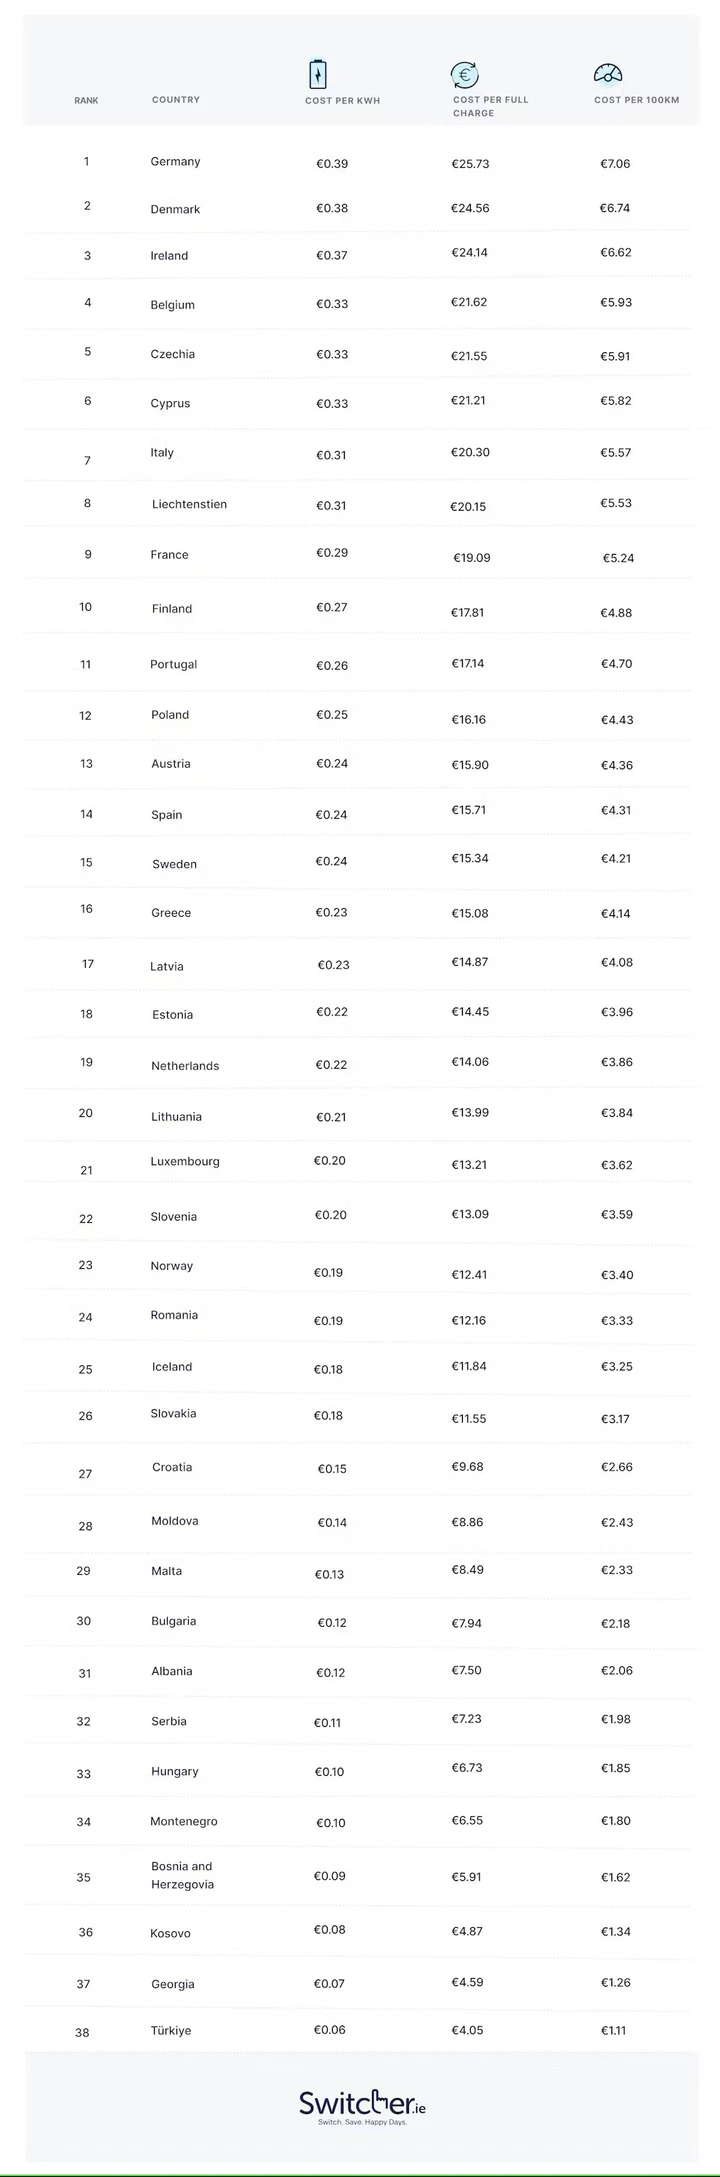Click France's €5.24 per 100km value
The width and height of the screenshot is (720, 2177).
pos(618,558)
